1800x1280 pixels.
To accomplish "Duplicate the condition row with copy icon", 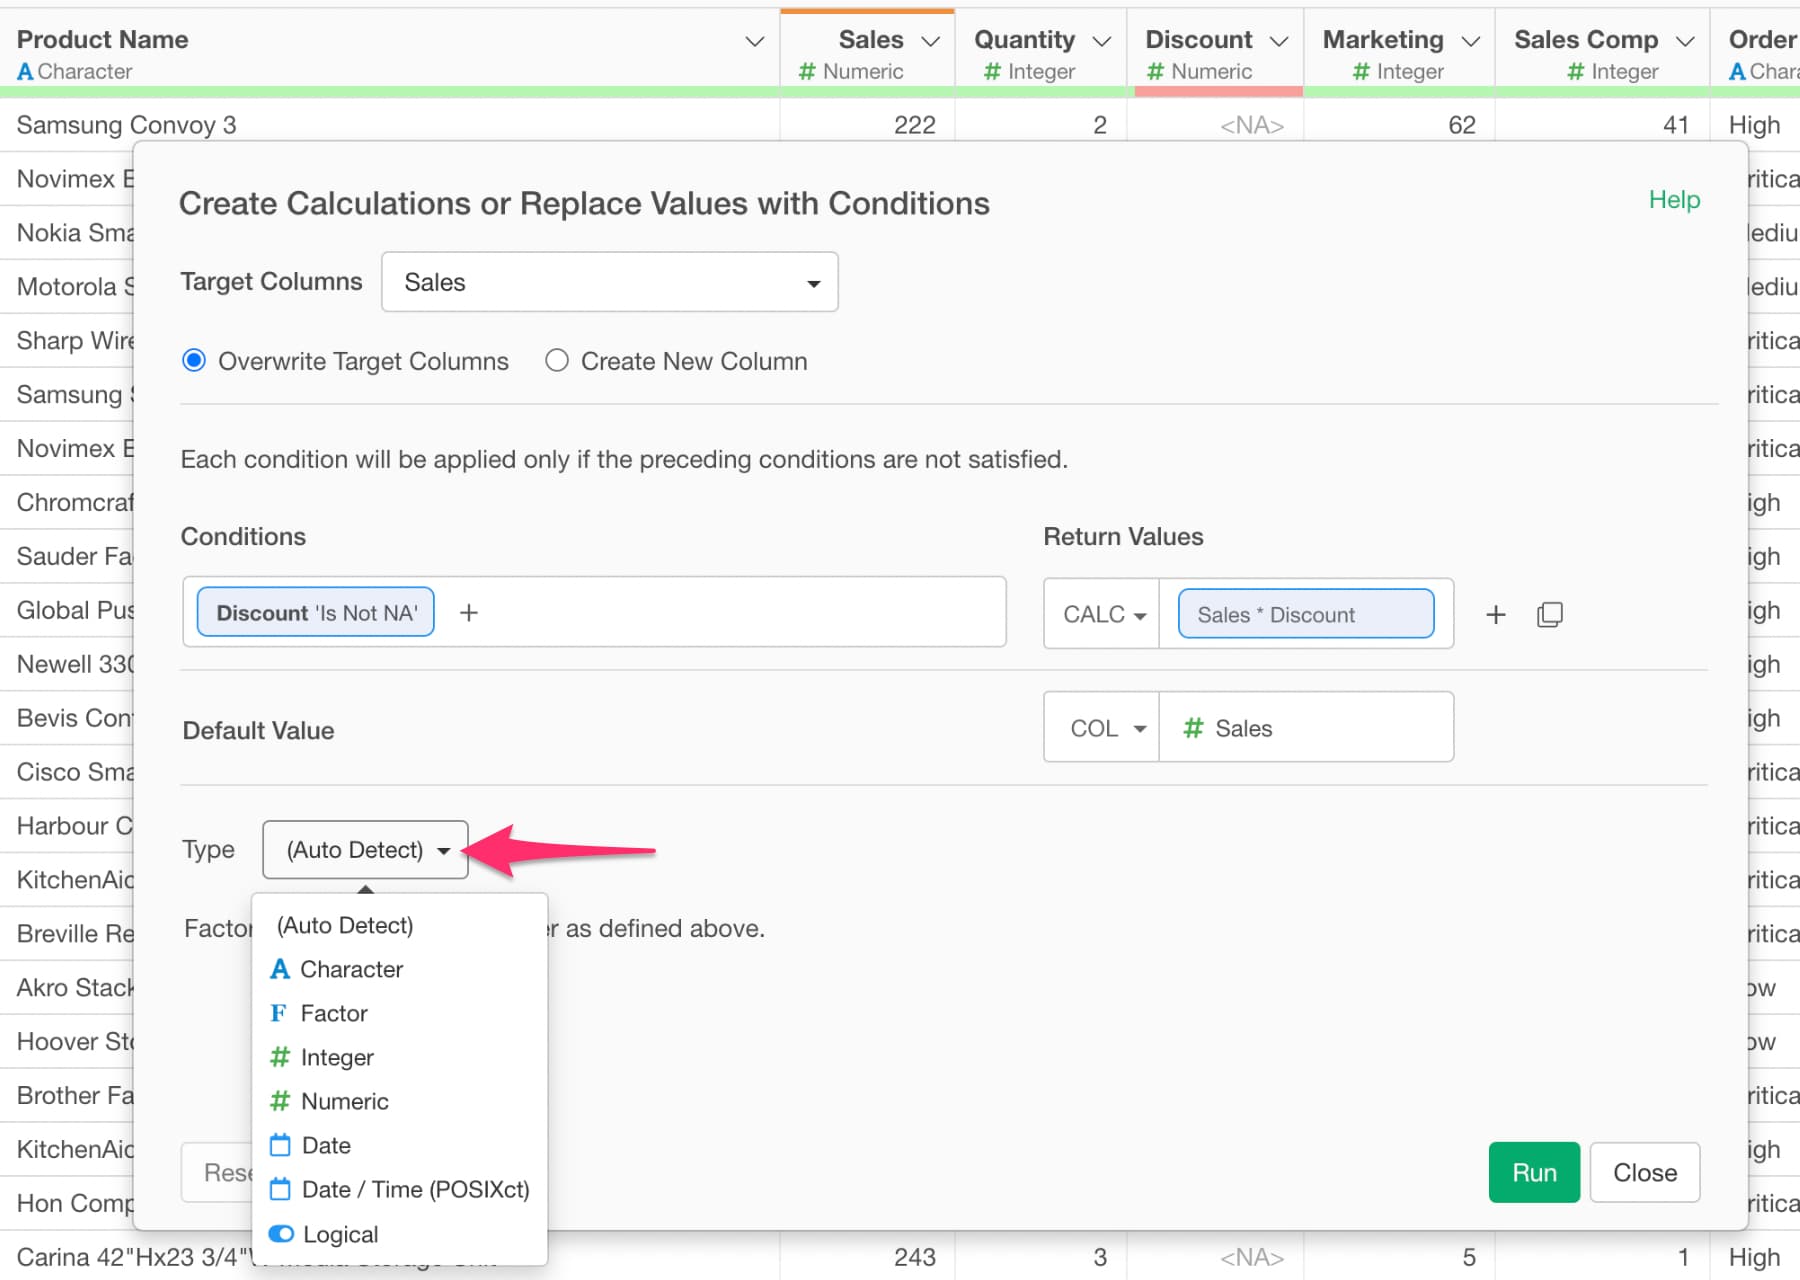I will pyautogui.click(x=1549, y=615).
